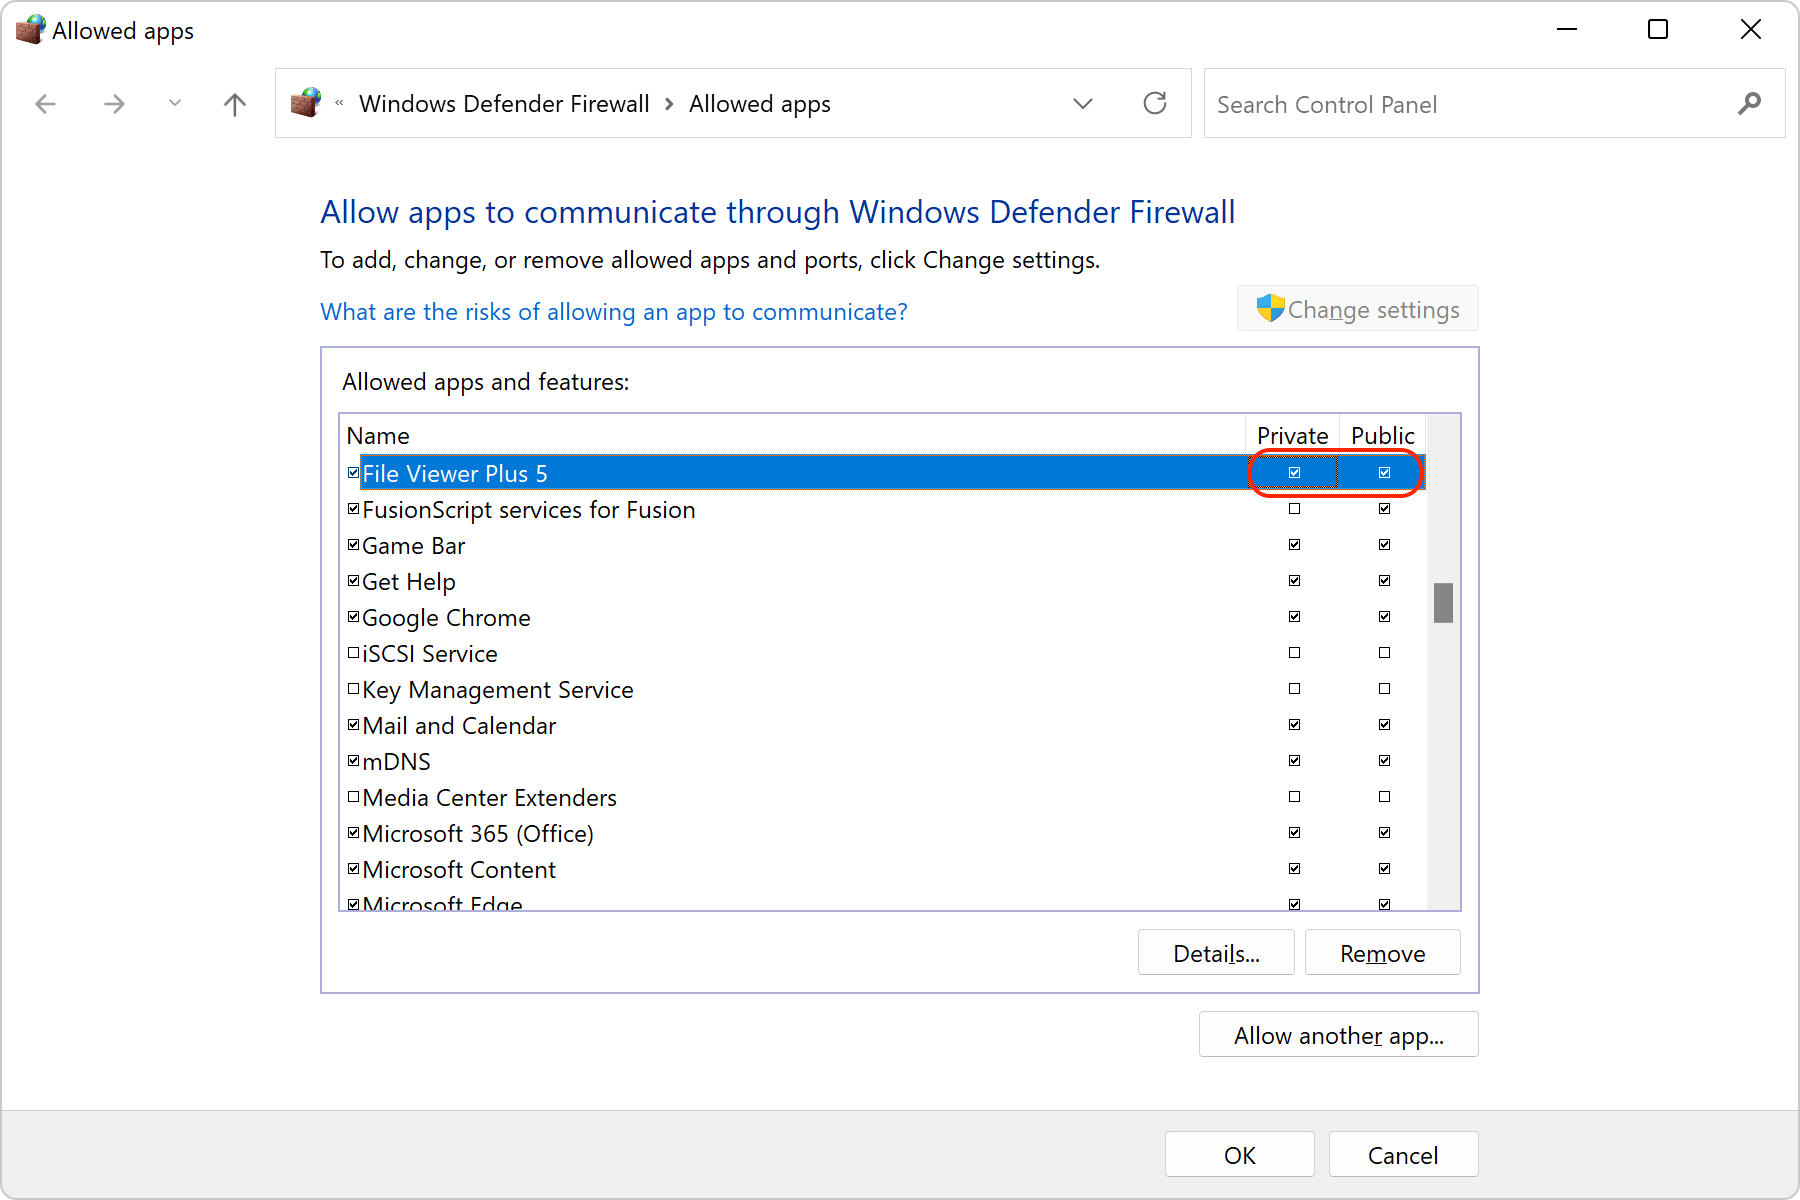Close the Allowed apps window
Screen dimensions: 1800x1200
(1751, 30)
